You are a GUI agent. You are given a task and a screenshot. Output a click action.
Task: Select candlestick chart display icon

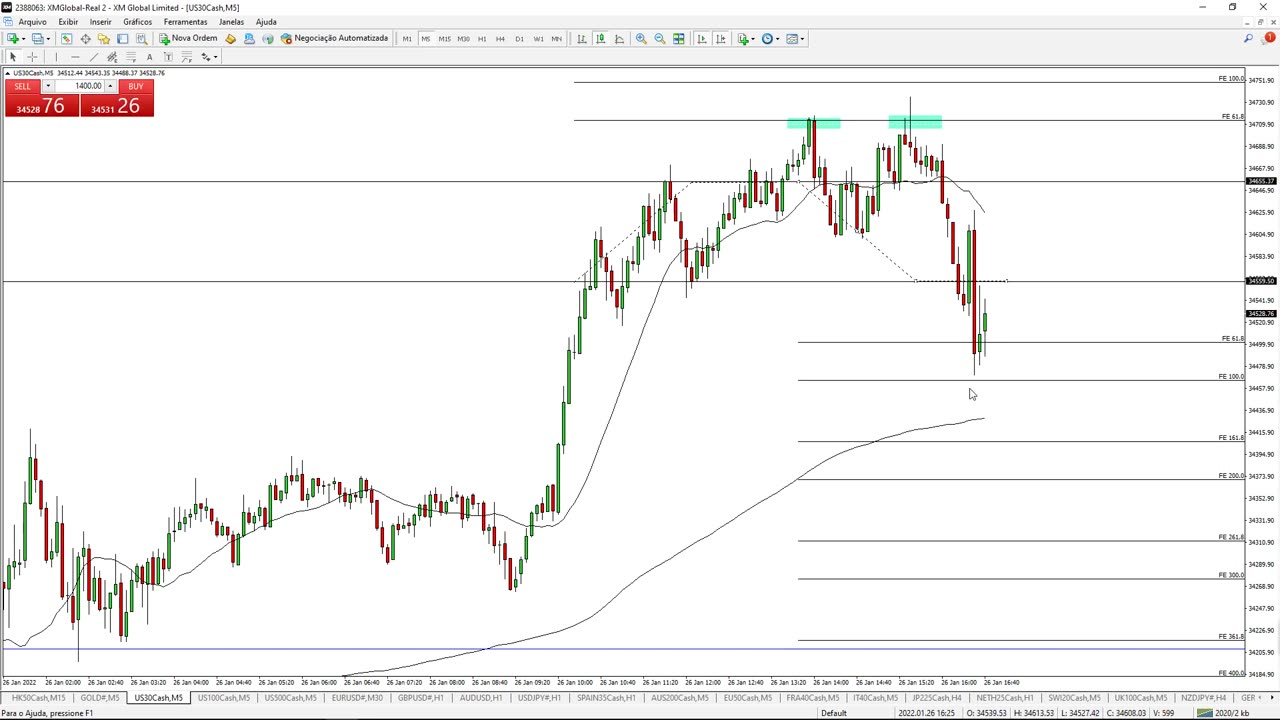[600, 39]
